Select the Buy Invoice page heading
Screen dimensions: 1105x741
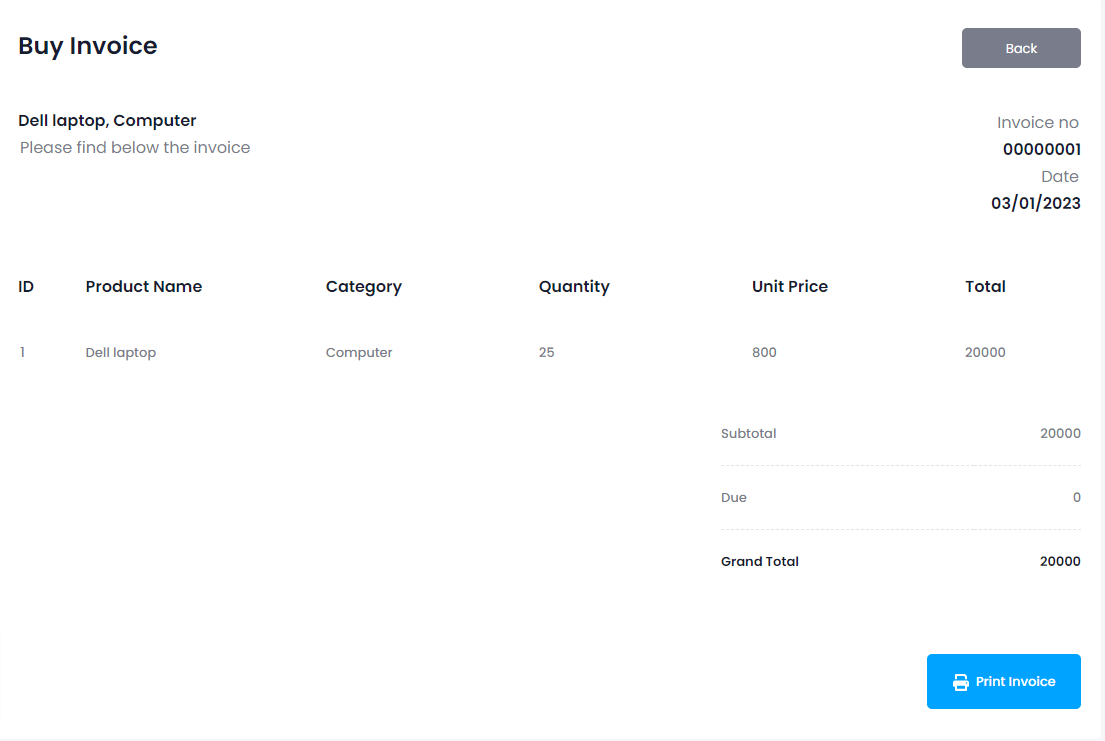pyautogui.click(x=88, y=46)
